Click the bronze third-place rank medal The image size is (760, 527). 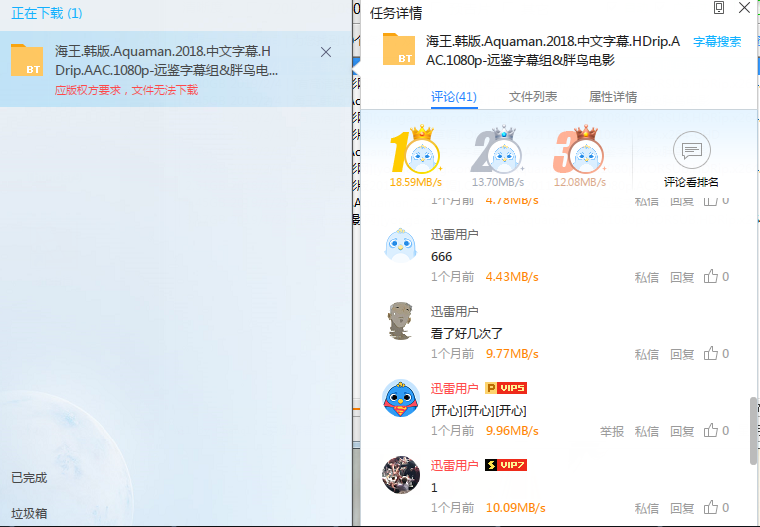(579, 152)
